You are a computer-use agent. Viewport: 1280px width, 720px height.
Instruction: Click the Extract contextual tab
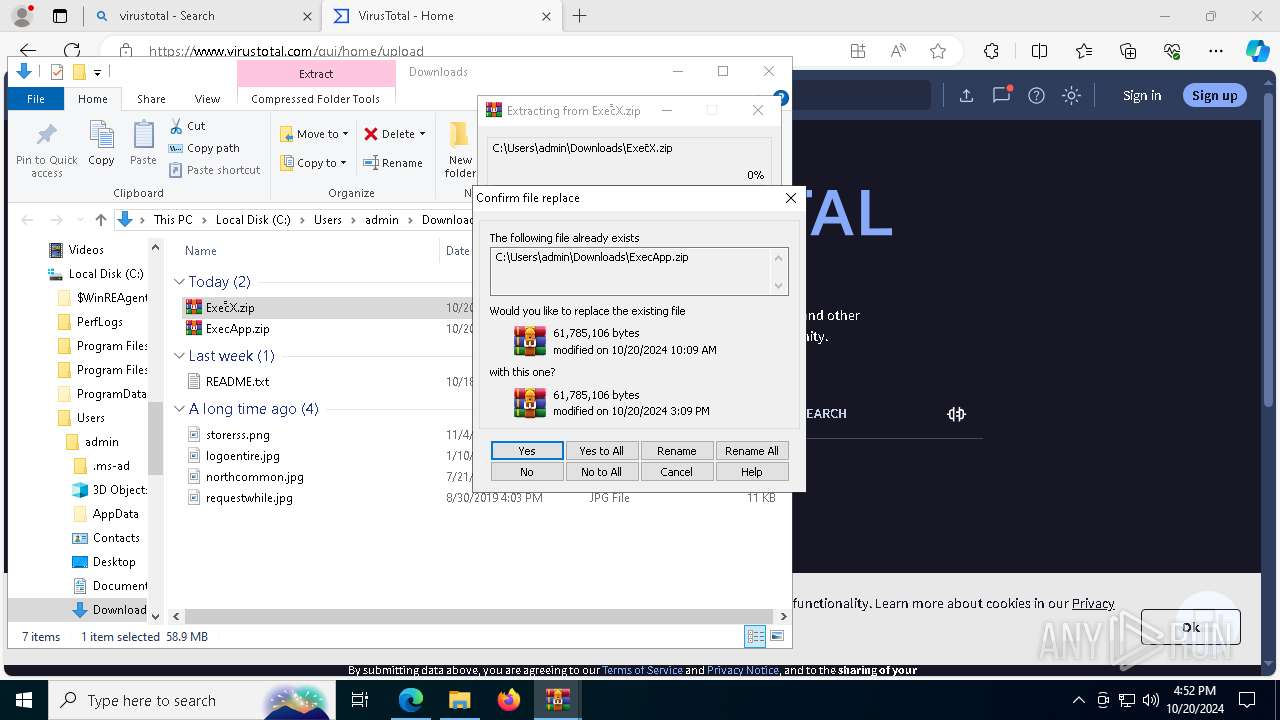[x=316, y=74]
